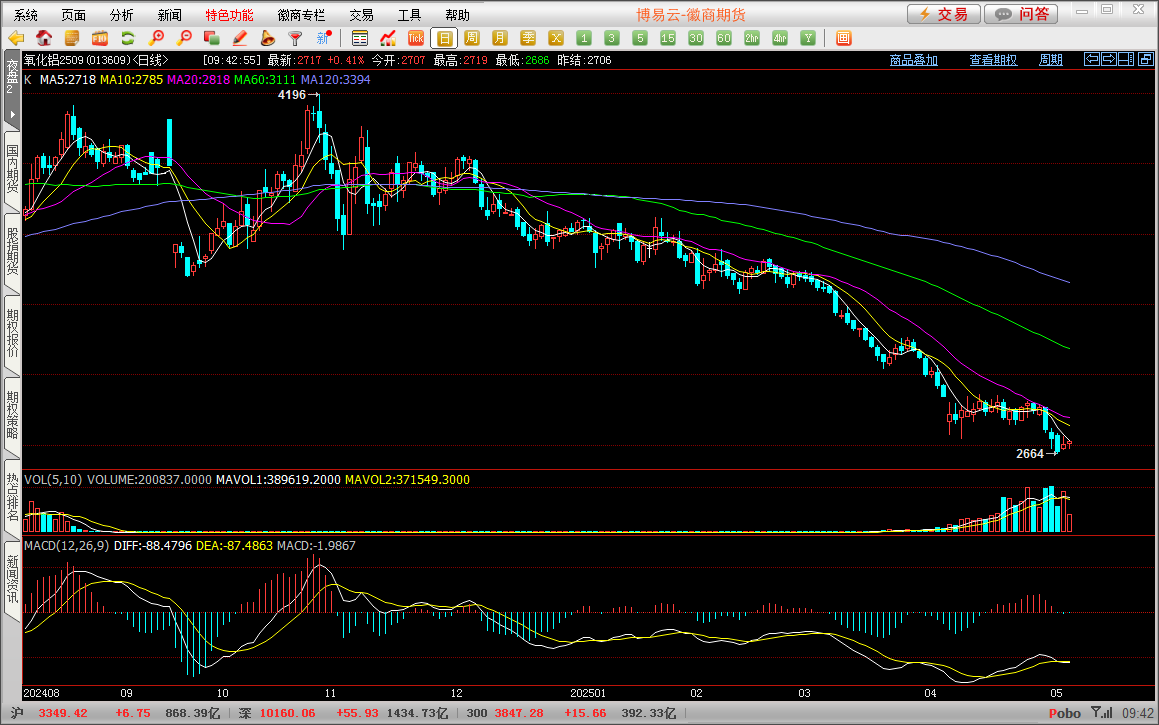Click the network signal icon in status bar

pyautogui.click(x=1102, y=713)
